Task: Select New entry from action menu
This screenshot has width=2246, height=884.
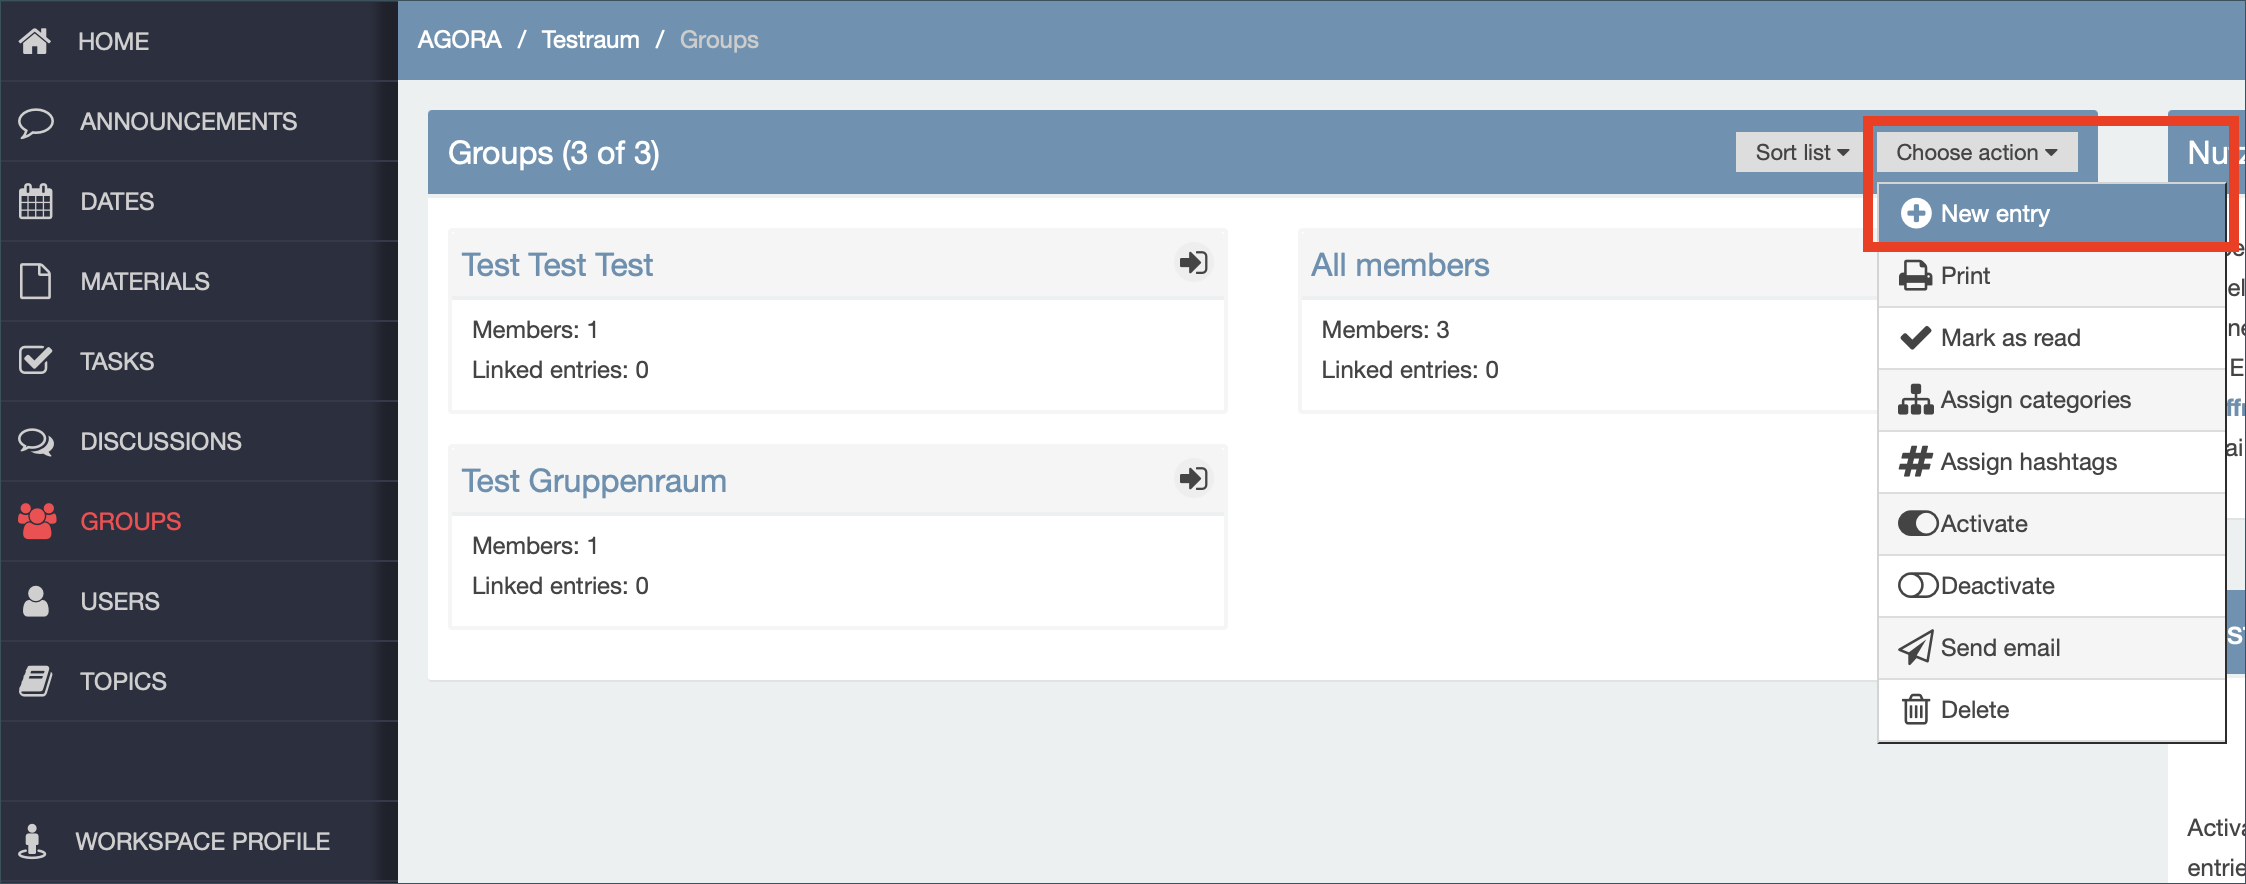Action: click(x=1994, y=214)
